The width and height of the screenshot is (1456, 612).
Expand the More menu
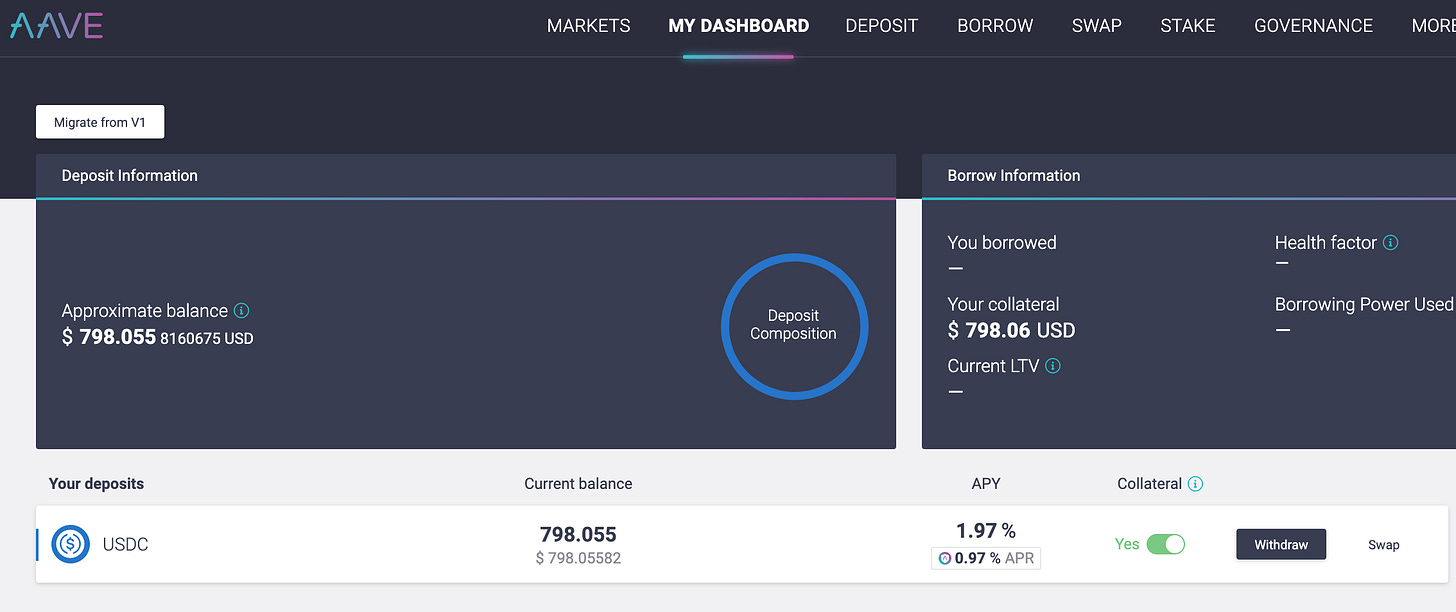[1433, 26]
